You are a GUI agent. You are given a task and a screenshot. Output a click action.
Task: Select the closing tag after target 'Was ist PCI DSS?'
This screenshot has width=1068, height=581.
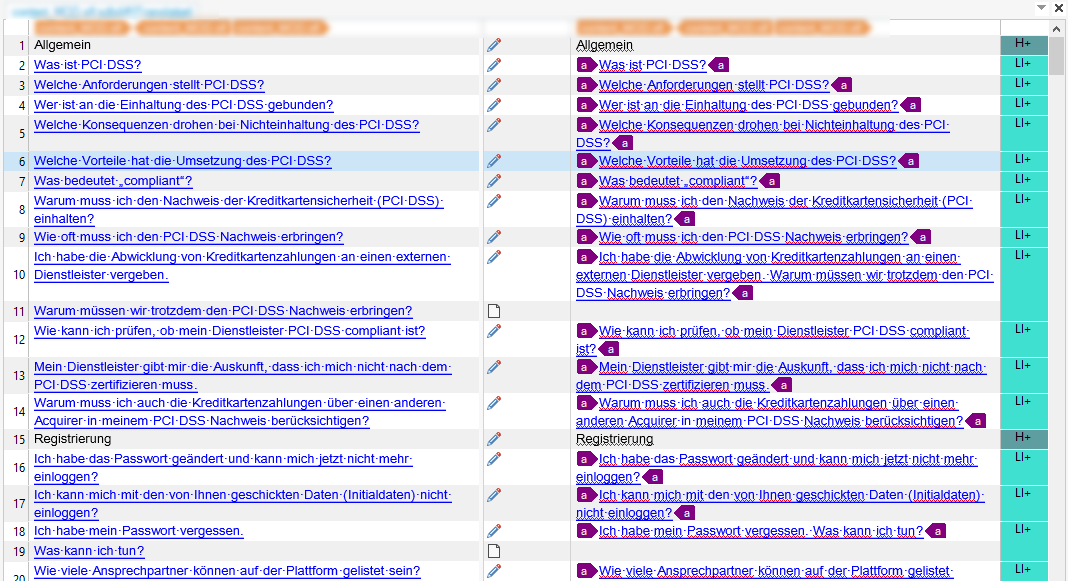coord(719,65)
